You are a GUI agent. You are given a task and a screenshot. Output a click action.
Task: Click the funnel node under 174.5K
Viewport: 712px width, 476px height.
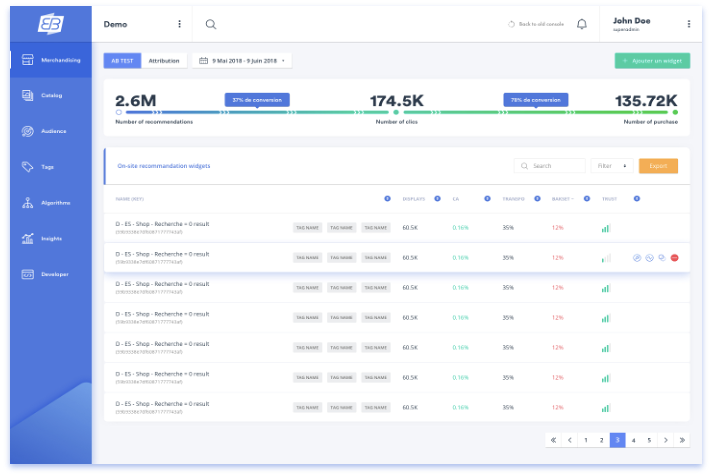396,112
